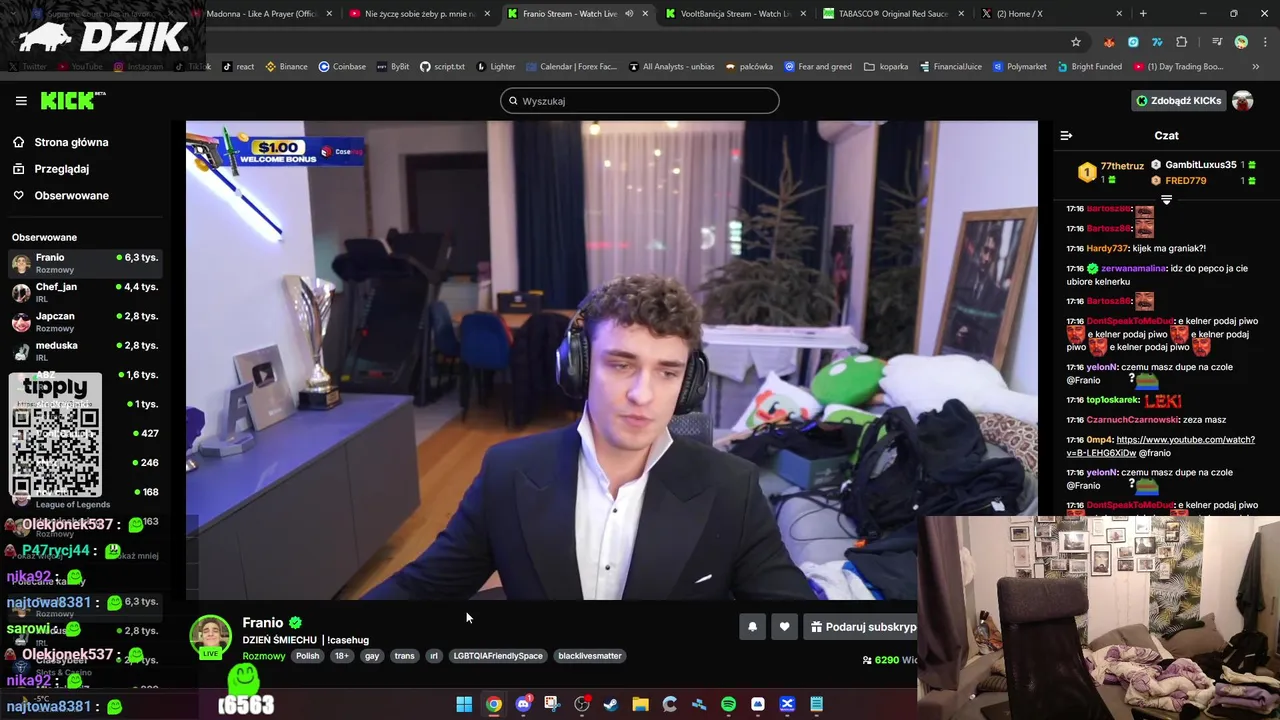Click Hardy737 username in chat
The image size is (1280, 720).
pos(1108,248)
